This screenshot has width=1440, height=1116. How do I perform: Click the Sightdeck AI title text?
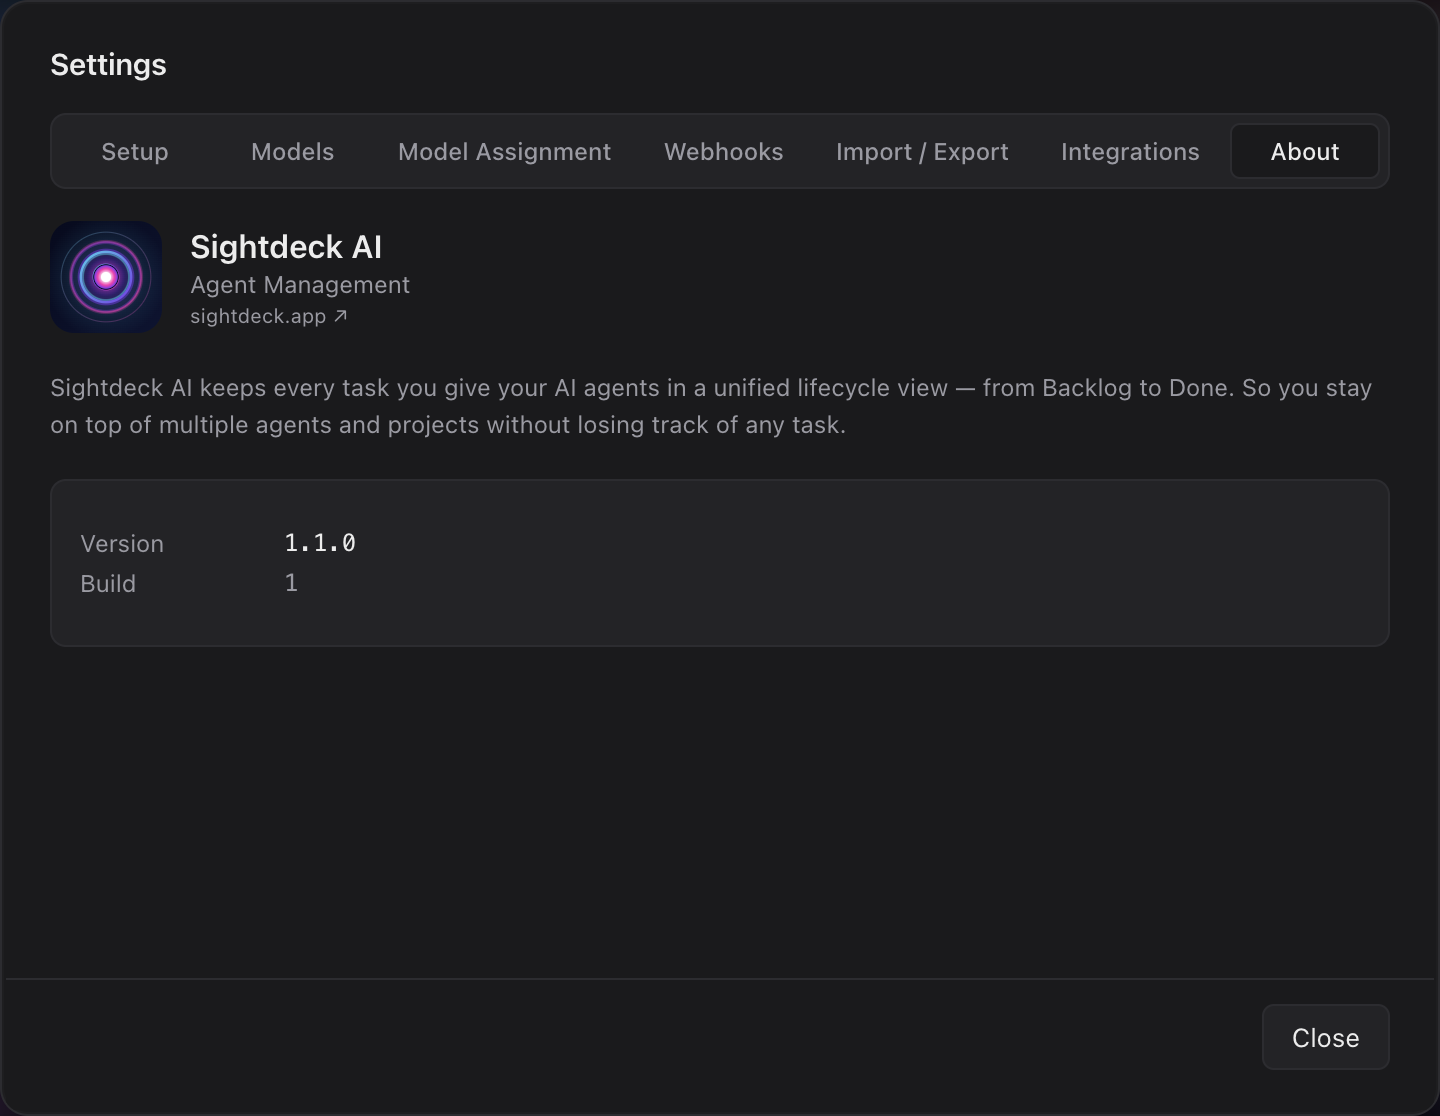pos(286,247)
